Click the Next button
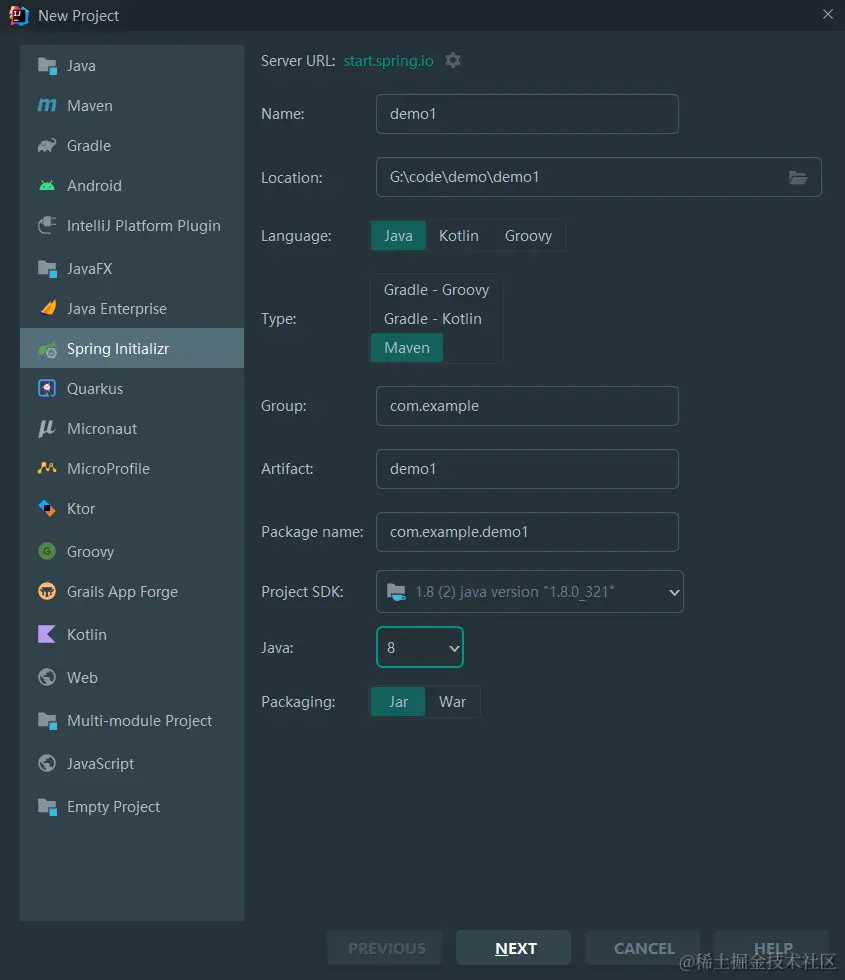Viewport: 845px width, 980px height. point(514,948)
